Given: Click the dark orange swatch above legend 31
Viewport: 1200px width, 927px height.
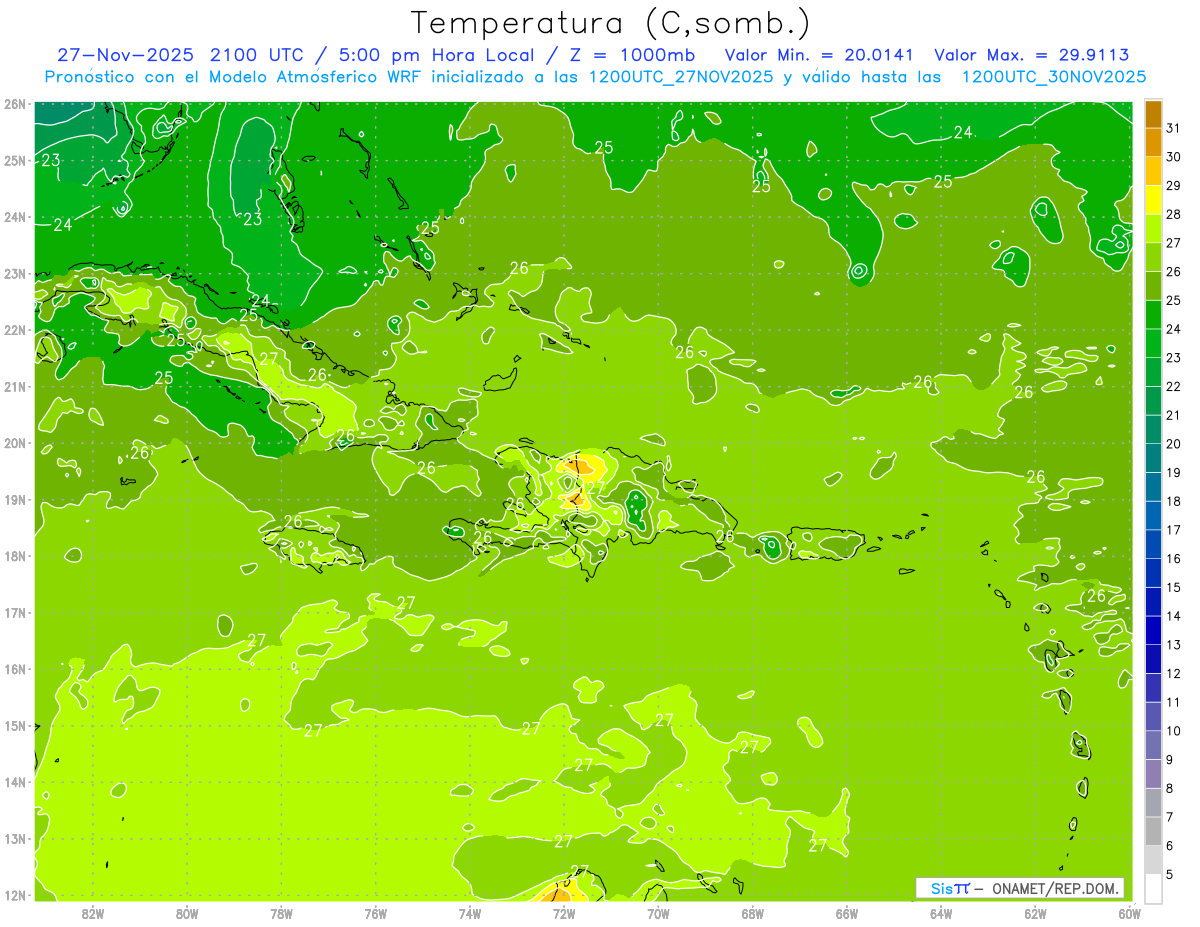Looking at the screenshot, I should [1153, 114].
